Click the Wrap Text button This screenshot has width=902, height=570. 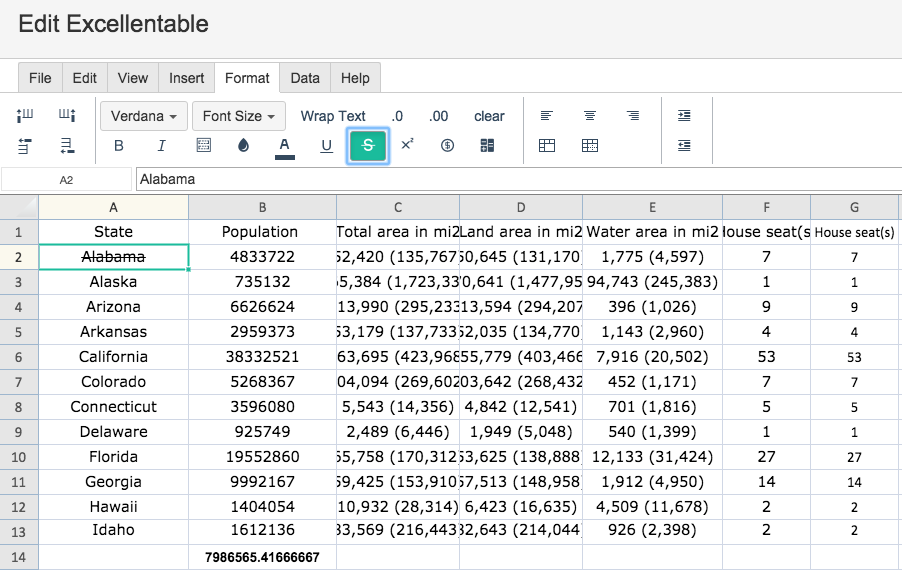(333, 116)
